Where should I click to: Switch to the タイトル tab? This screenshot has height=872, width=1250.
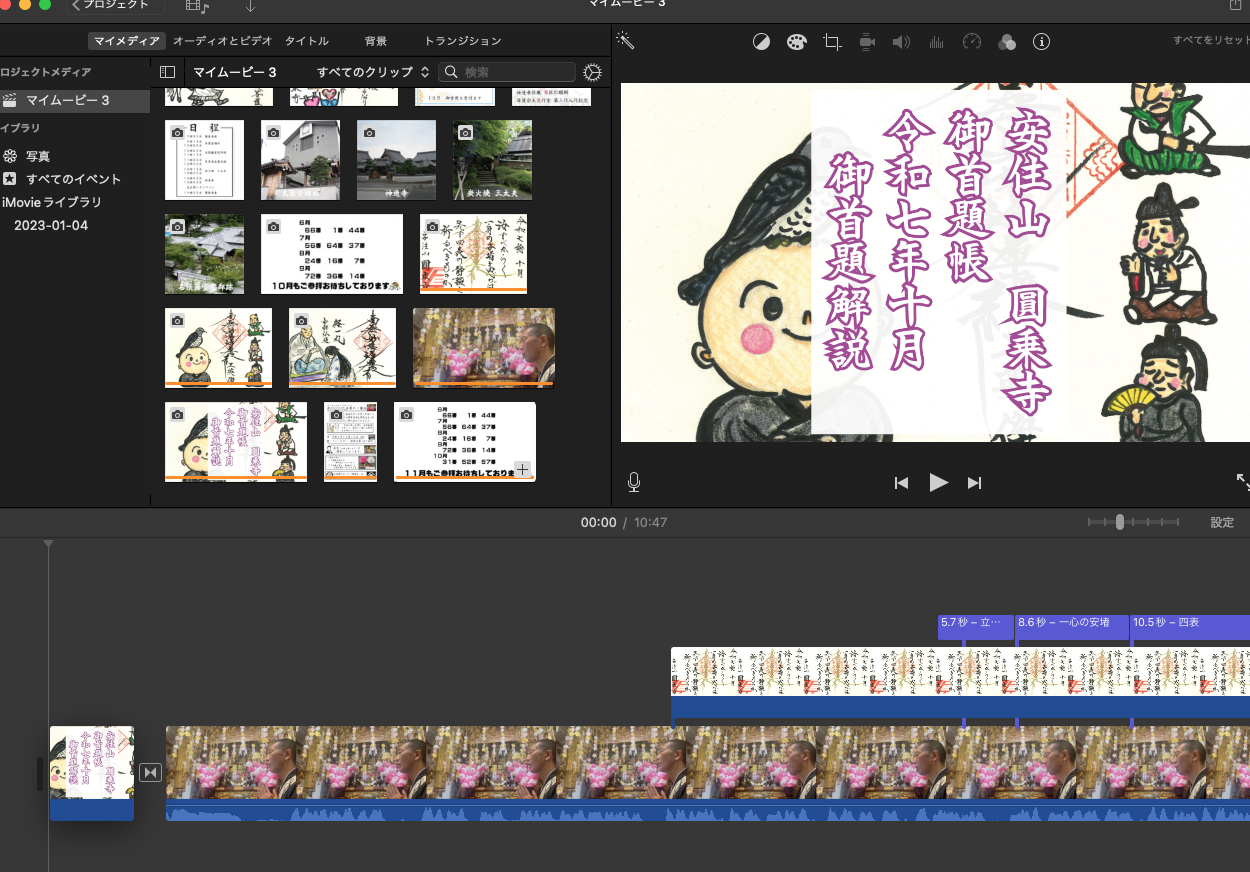306,41
